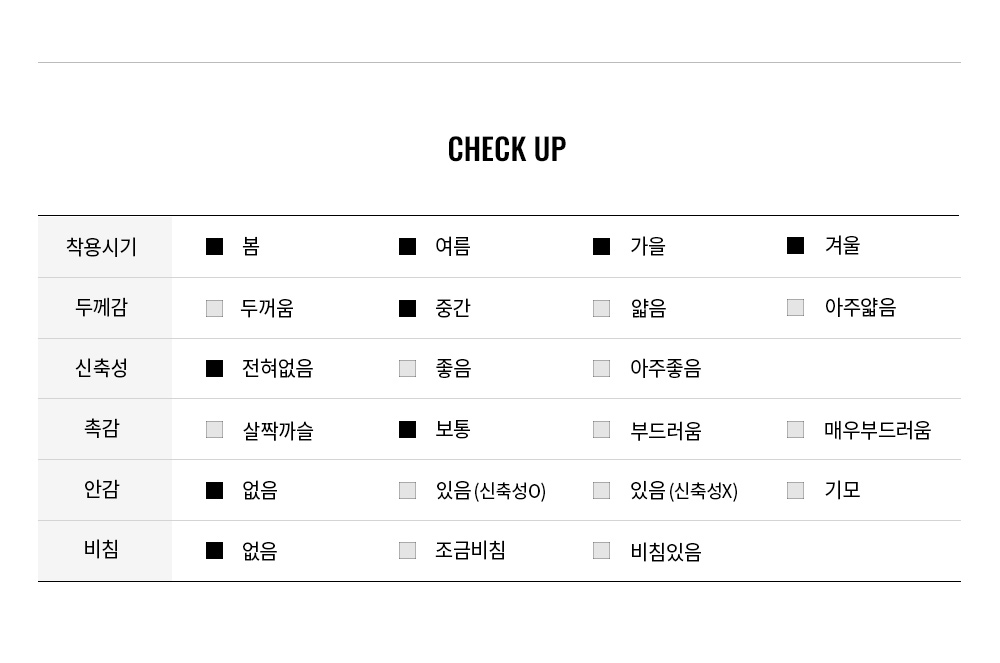Viewport: 1000px width, 663px height.
Task: Toggle the 여름 (summer) checkbox
Action: click(x=407, y=247)
